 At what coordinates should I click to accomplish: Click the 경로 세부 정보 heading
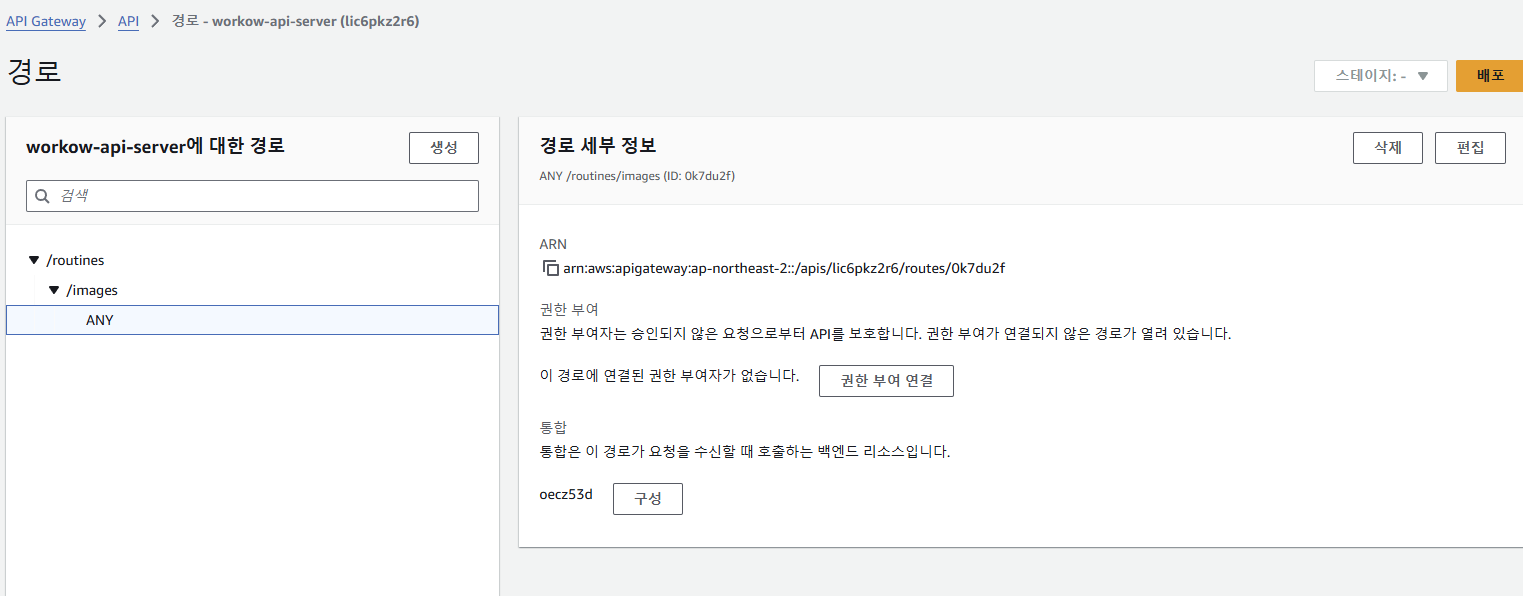(x=598, y=146)
